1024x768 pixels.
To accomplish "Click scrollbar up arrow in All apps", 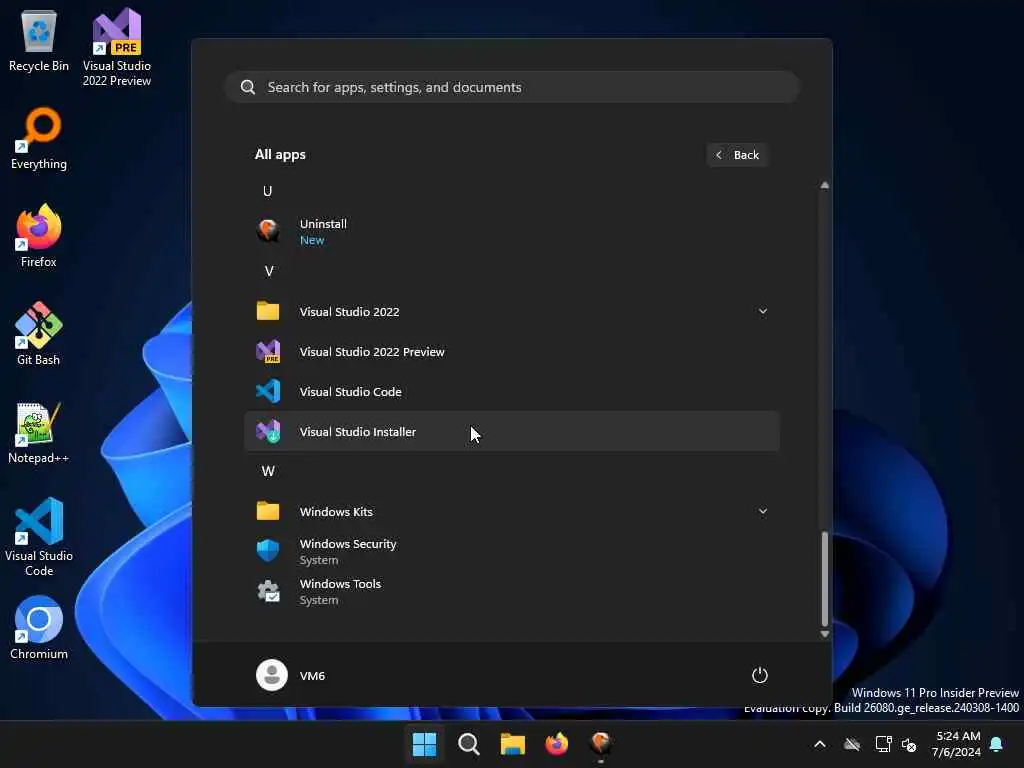I will [x=825, y=185].
